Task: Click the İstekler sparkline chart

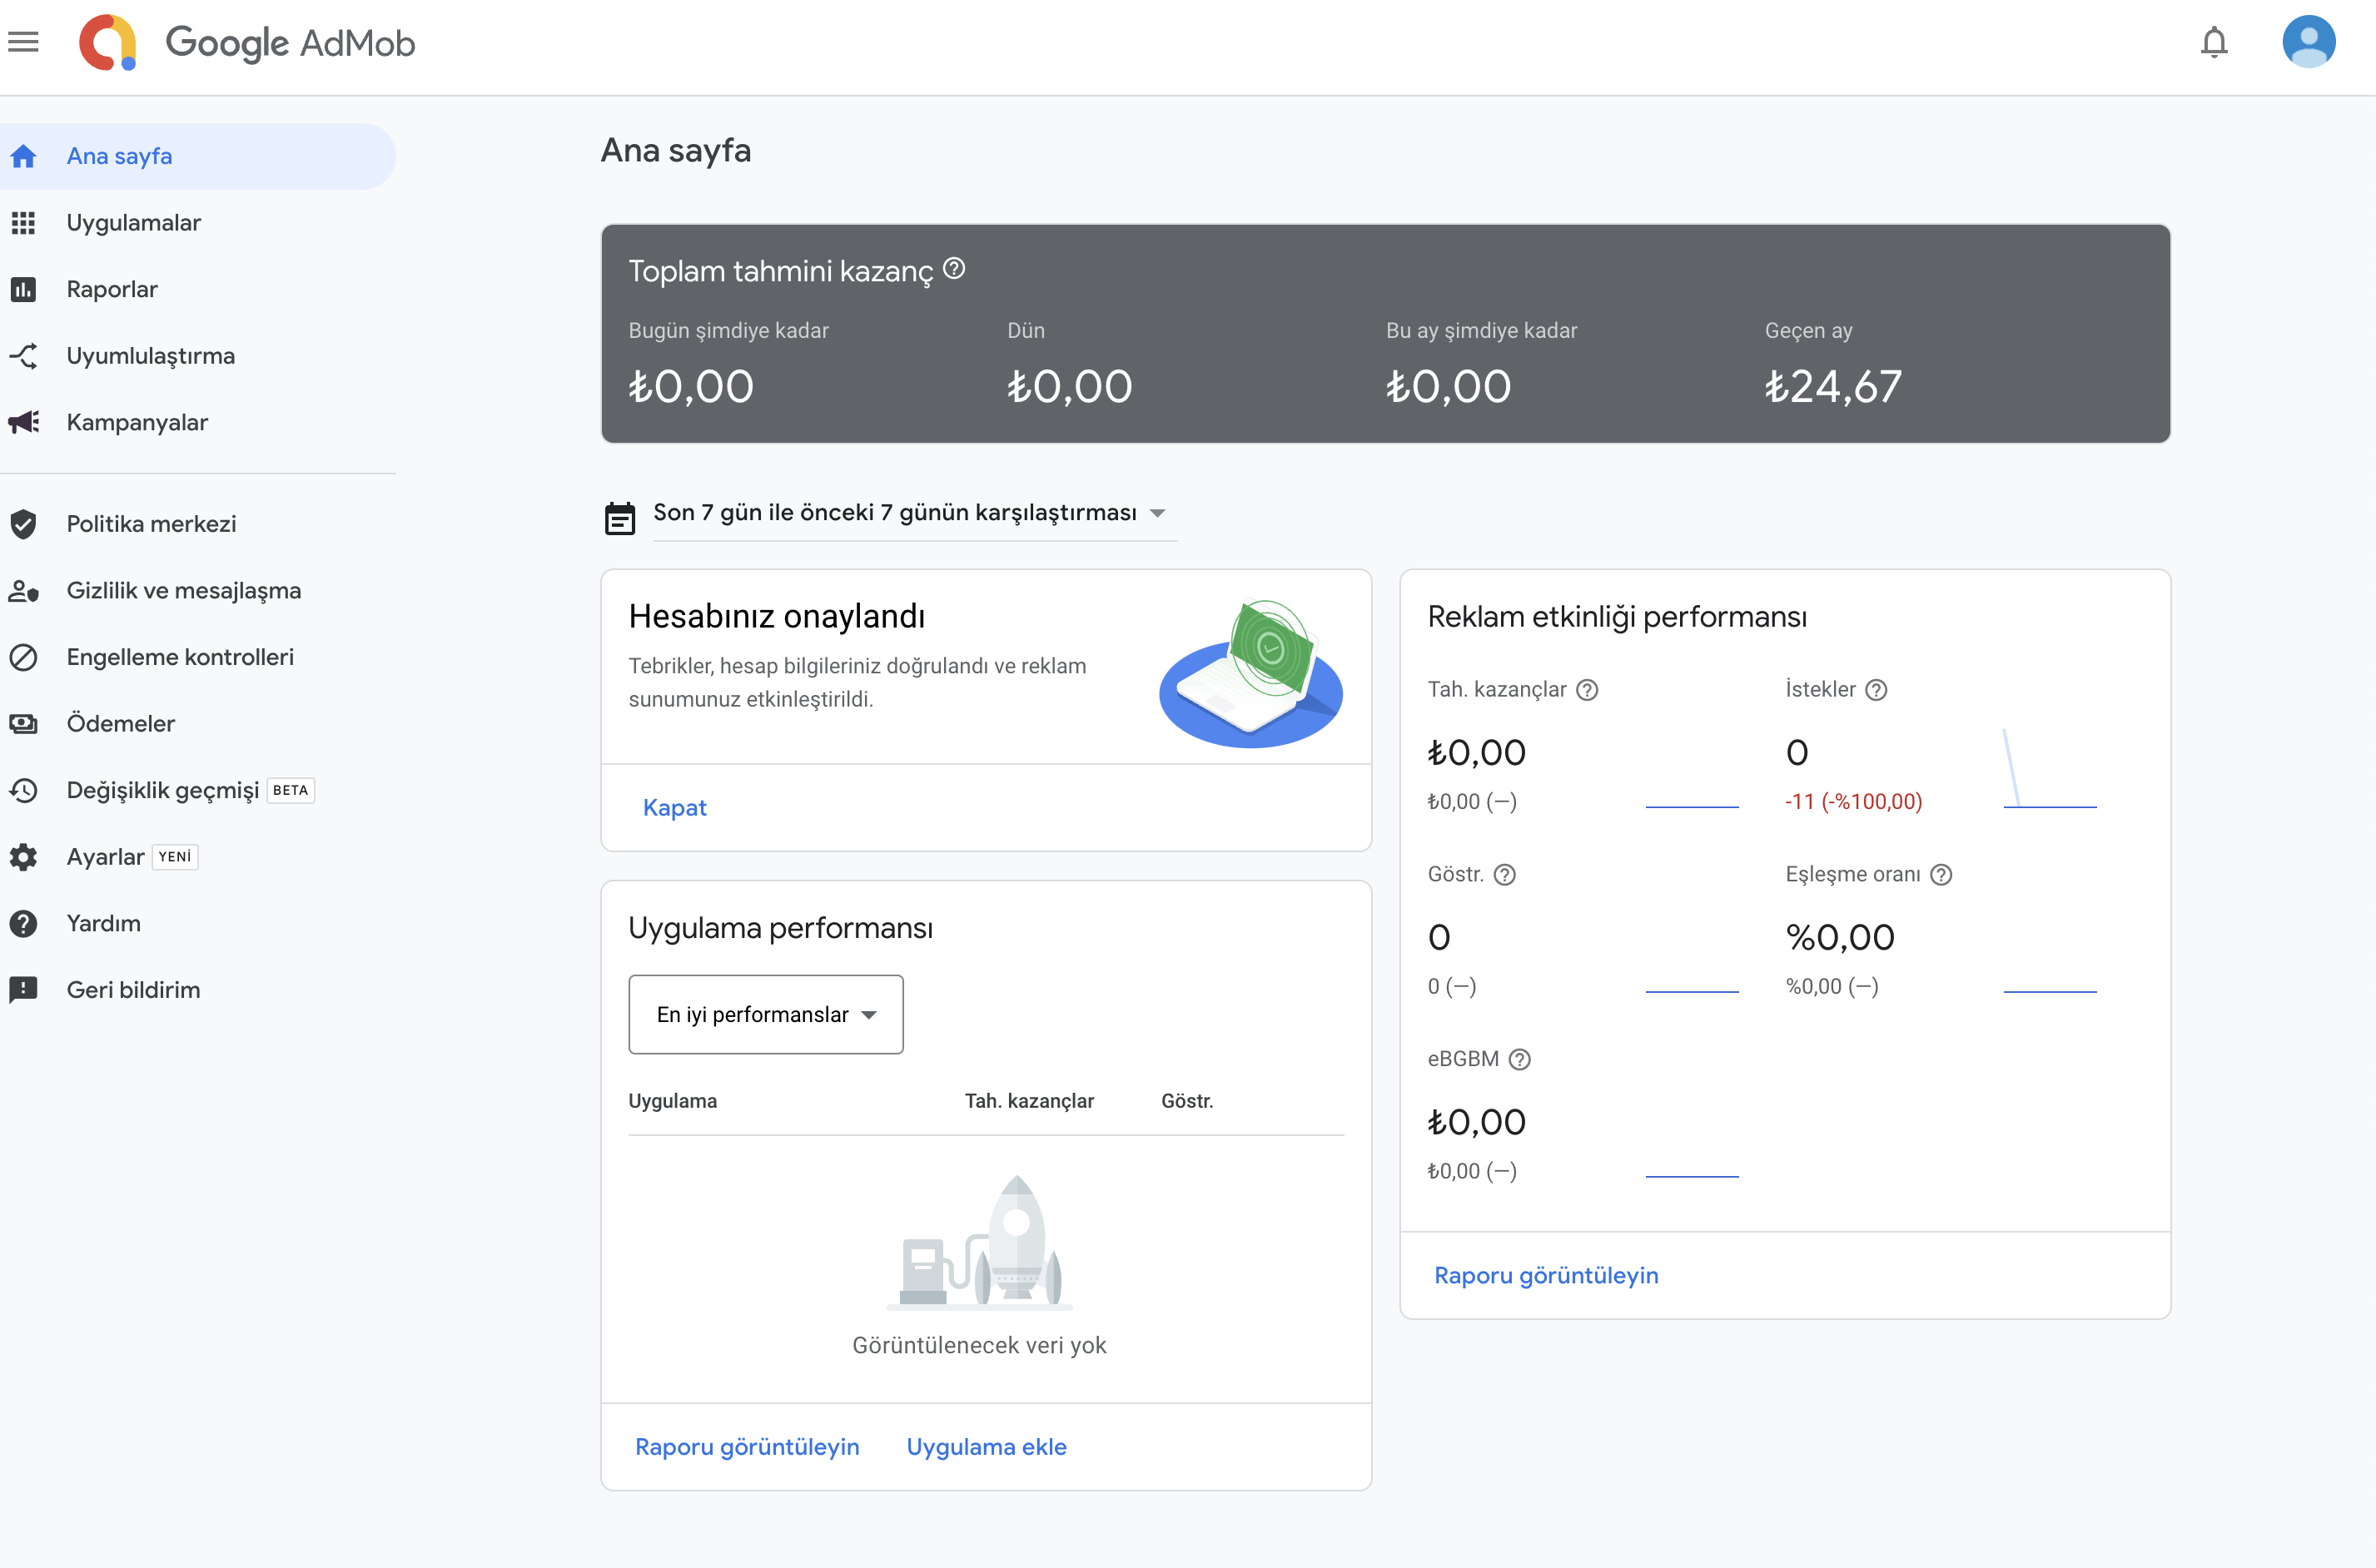Action: point(2050,769)
